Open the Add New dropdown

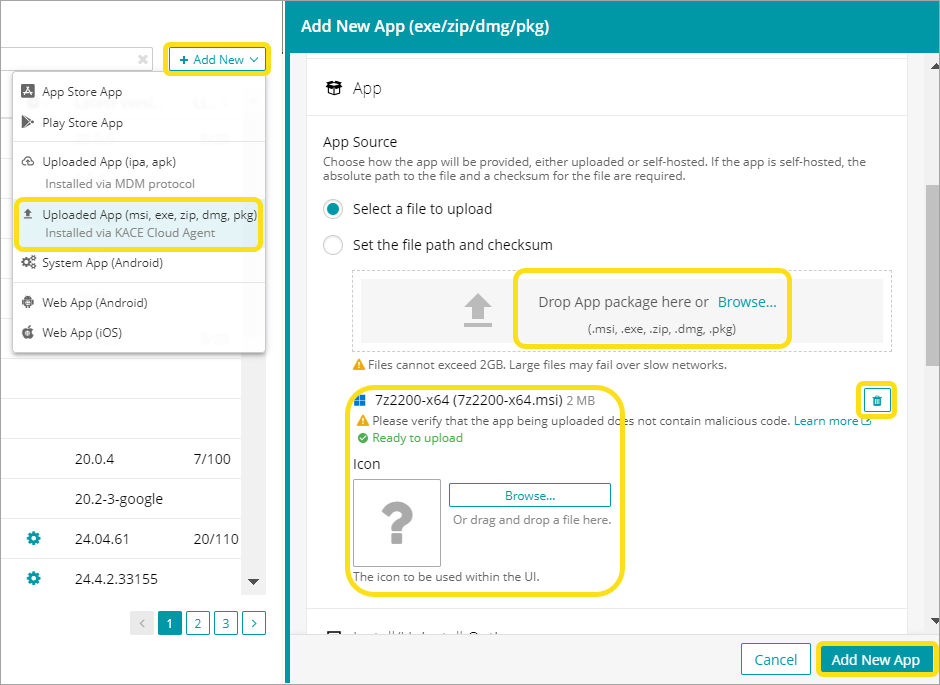coord(218,60)
